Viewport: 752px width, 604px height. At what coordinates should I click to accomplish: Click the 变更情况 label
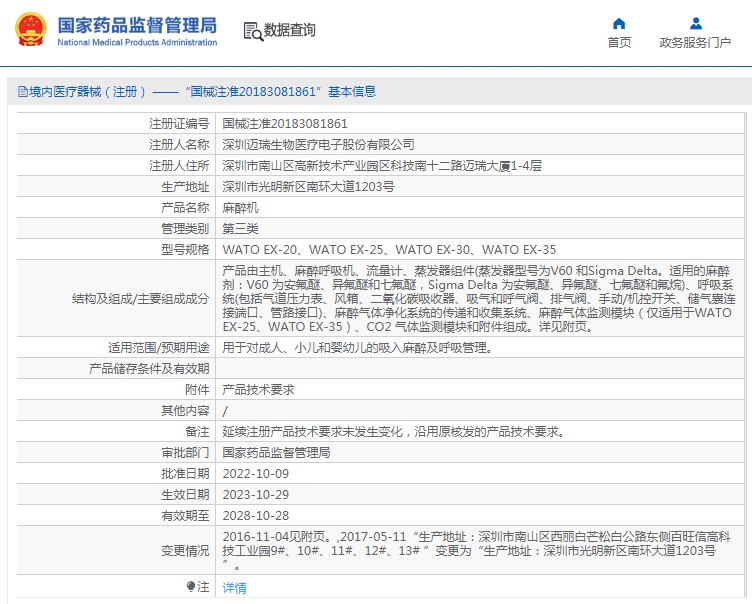click(185, 551)
